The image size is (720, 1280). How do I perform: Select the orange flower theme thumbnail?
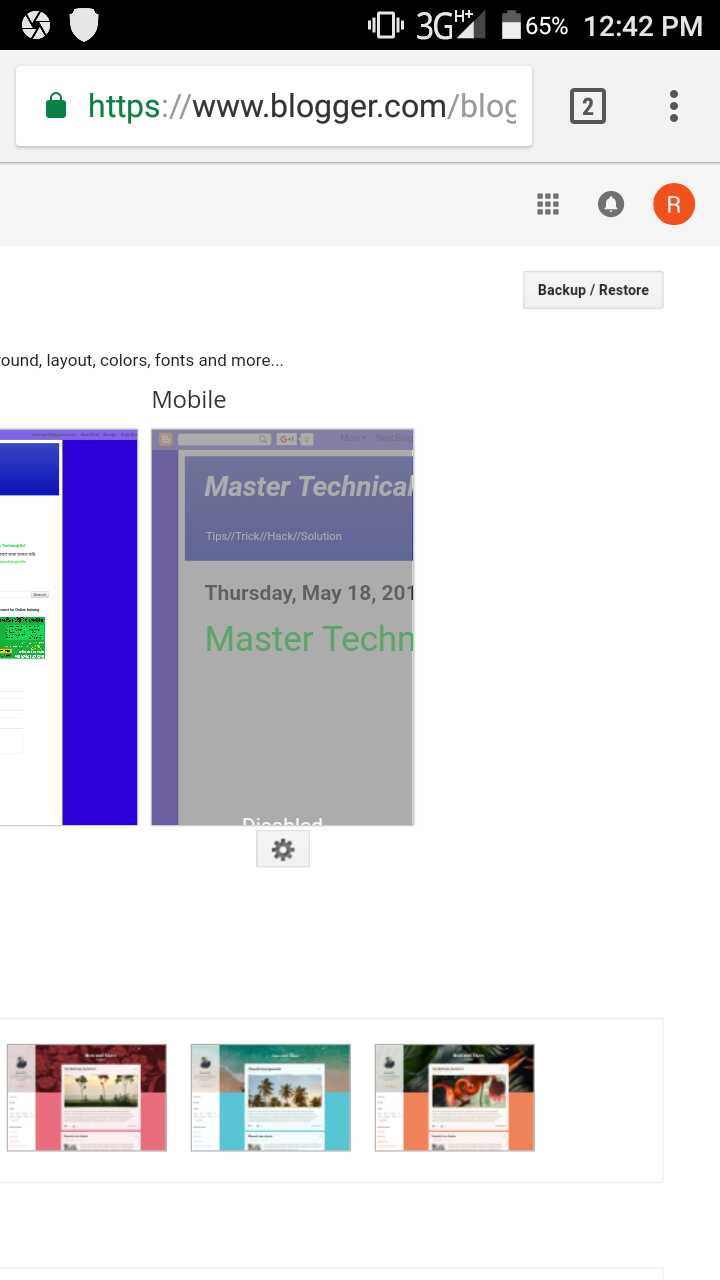(455, 1097)
